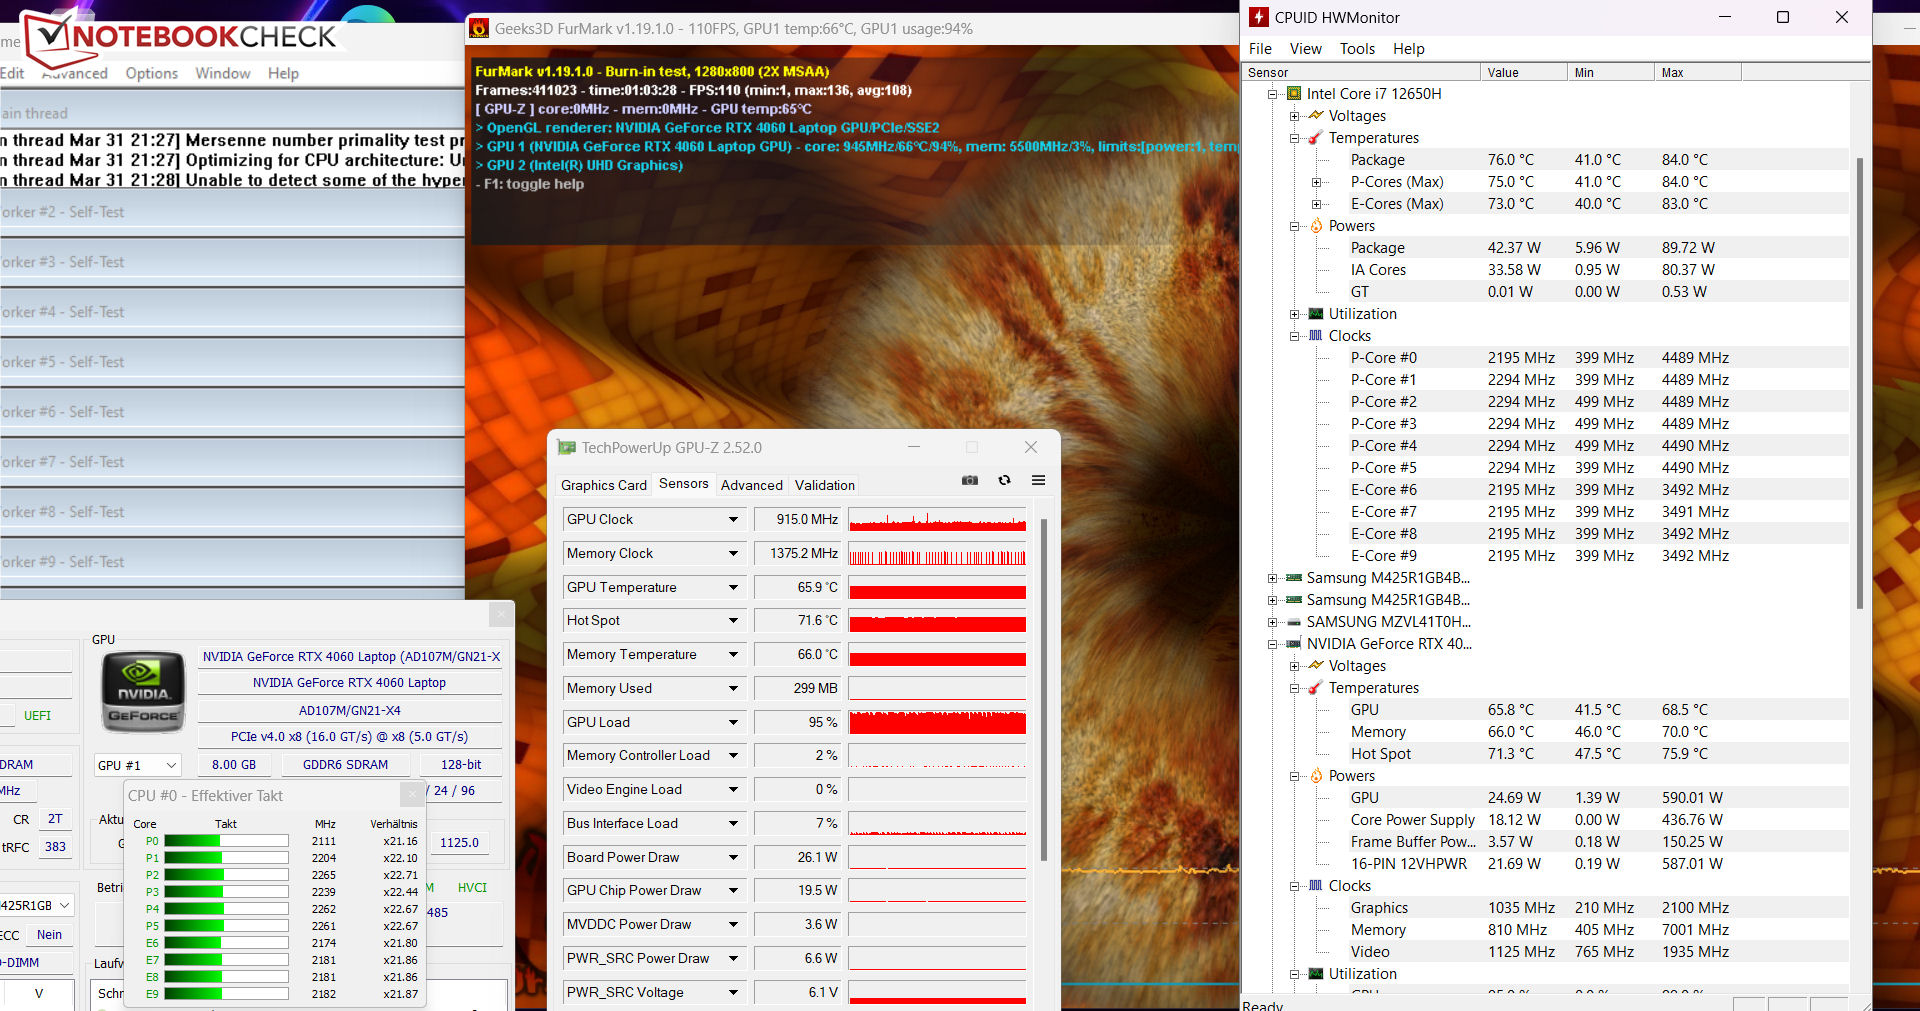Click the GDDR6 SDRAM field in CPU-Z
1920x1011 pixels.
[345, 765]
